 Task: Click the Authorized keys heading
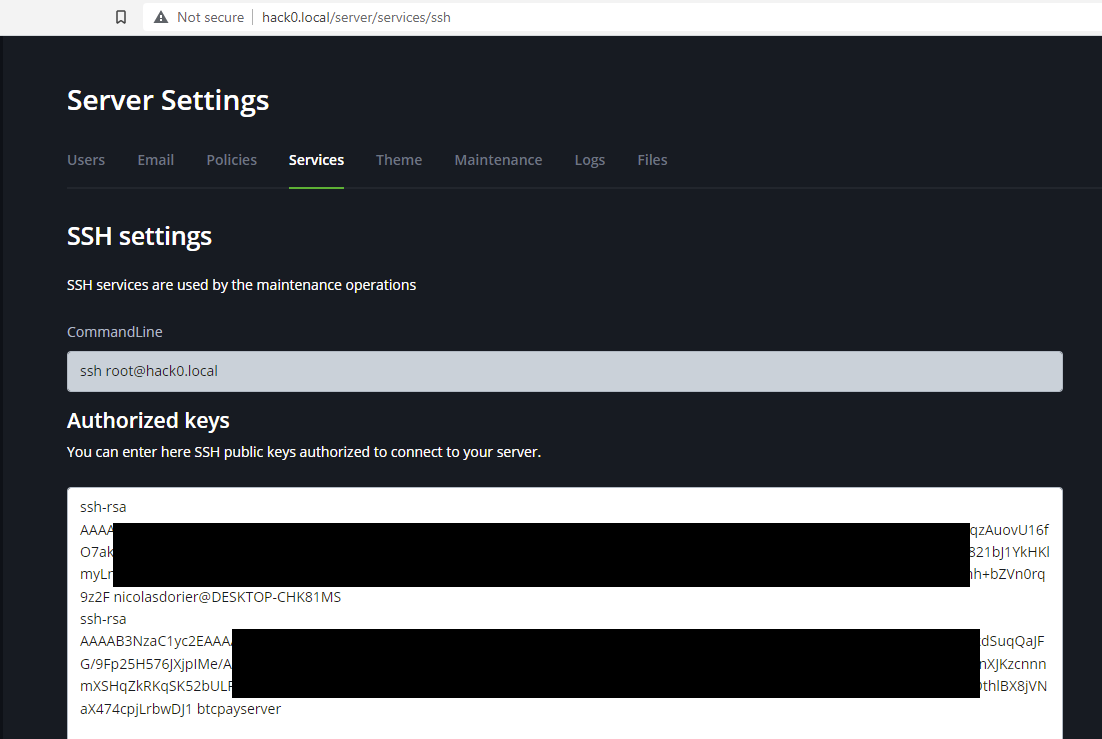pos(147,420)
